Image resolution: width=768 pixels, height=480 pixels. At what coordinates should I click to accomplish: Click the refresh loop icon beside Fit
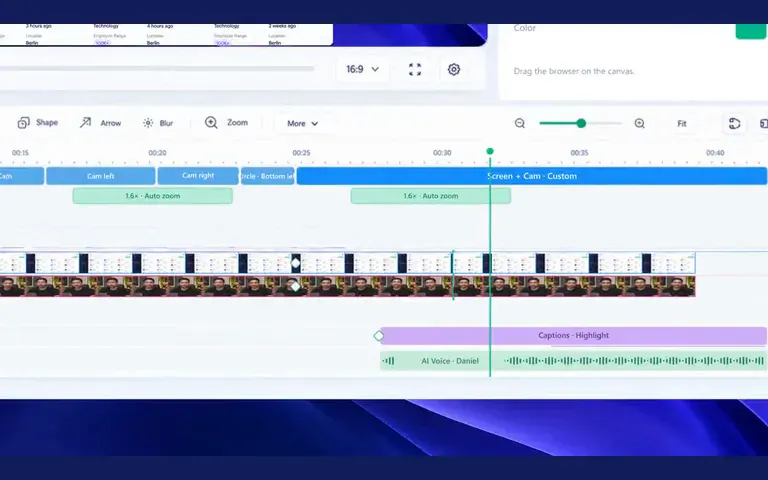click(734, 123)
